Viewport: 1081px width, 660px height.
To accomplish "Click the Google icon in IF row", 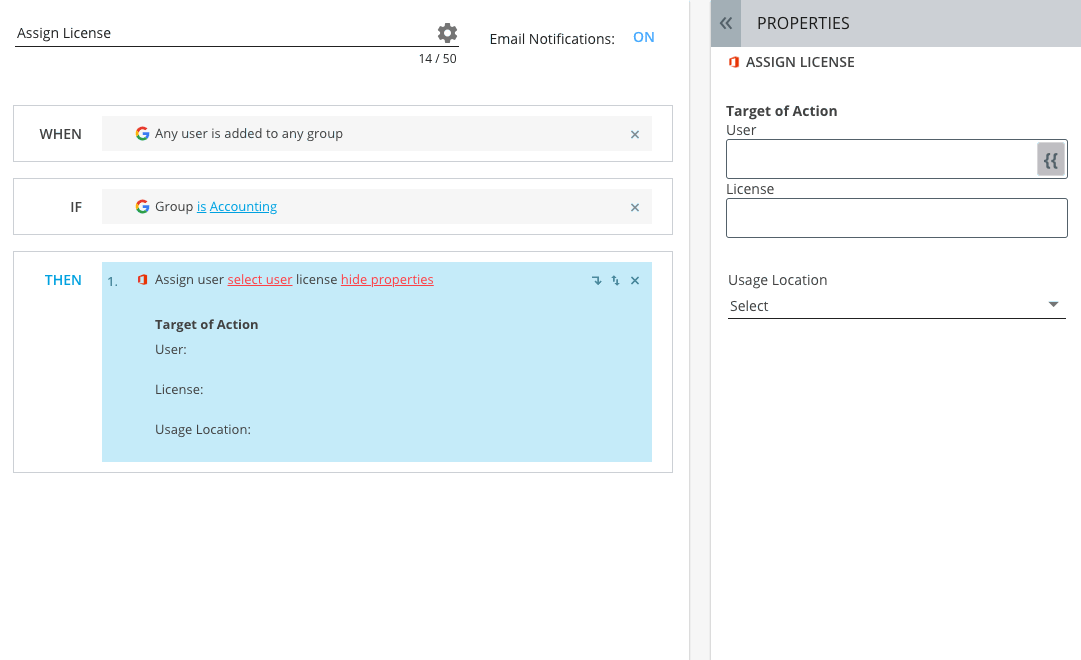I will 142,207.
